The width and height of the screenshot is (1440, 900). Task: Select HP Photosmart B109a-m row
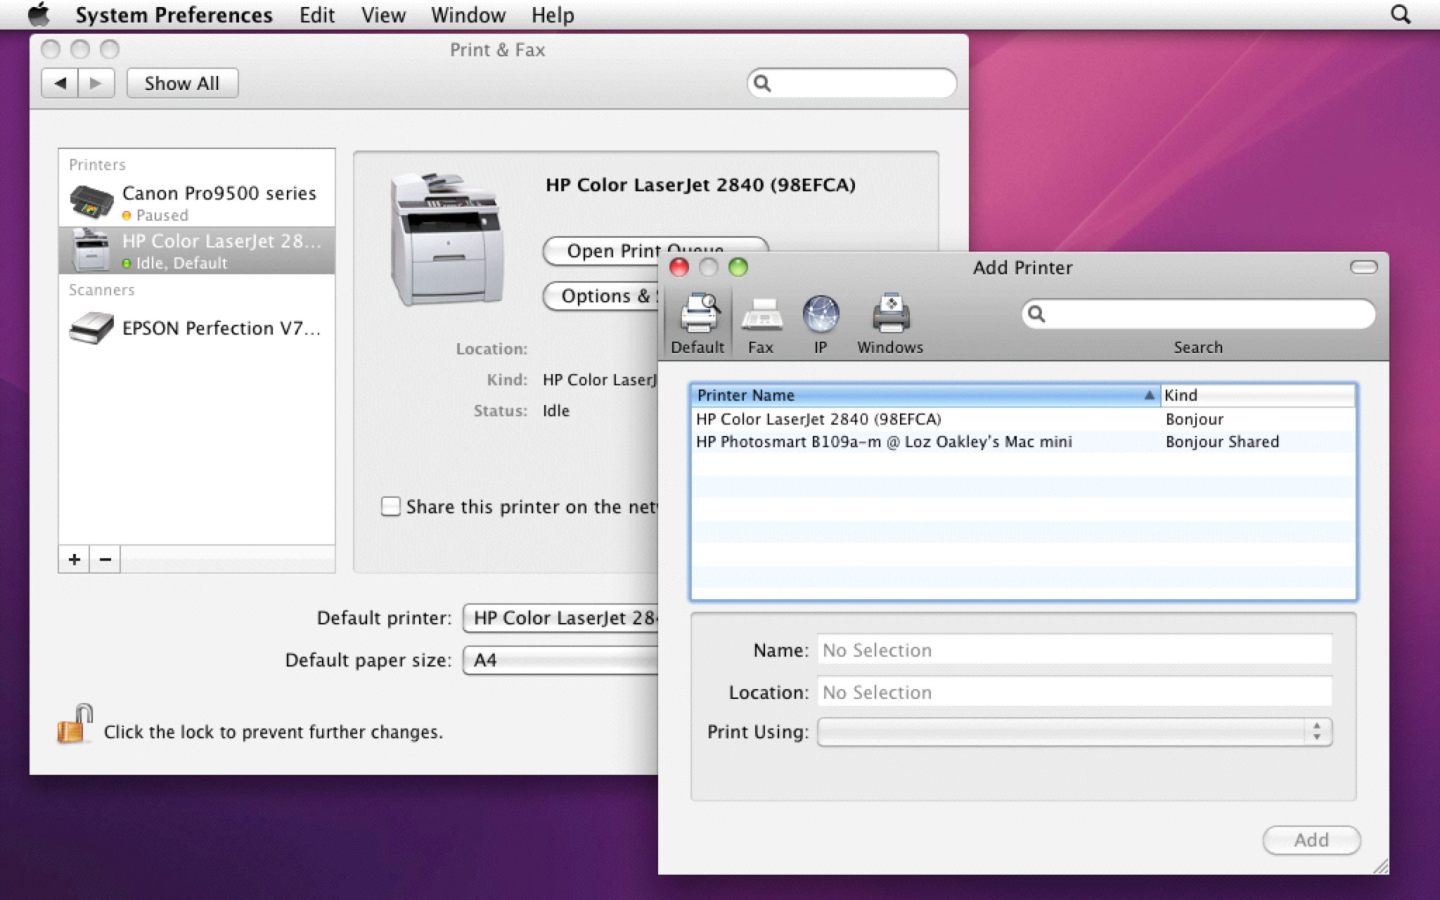coord(1023,442)
